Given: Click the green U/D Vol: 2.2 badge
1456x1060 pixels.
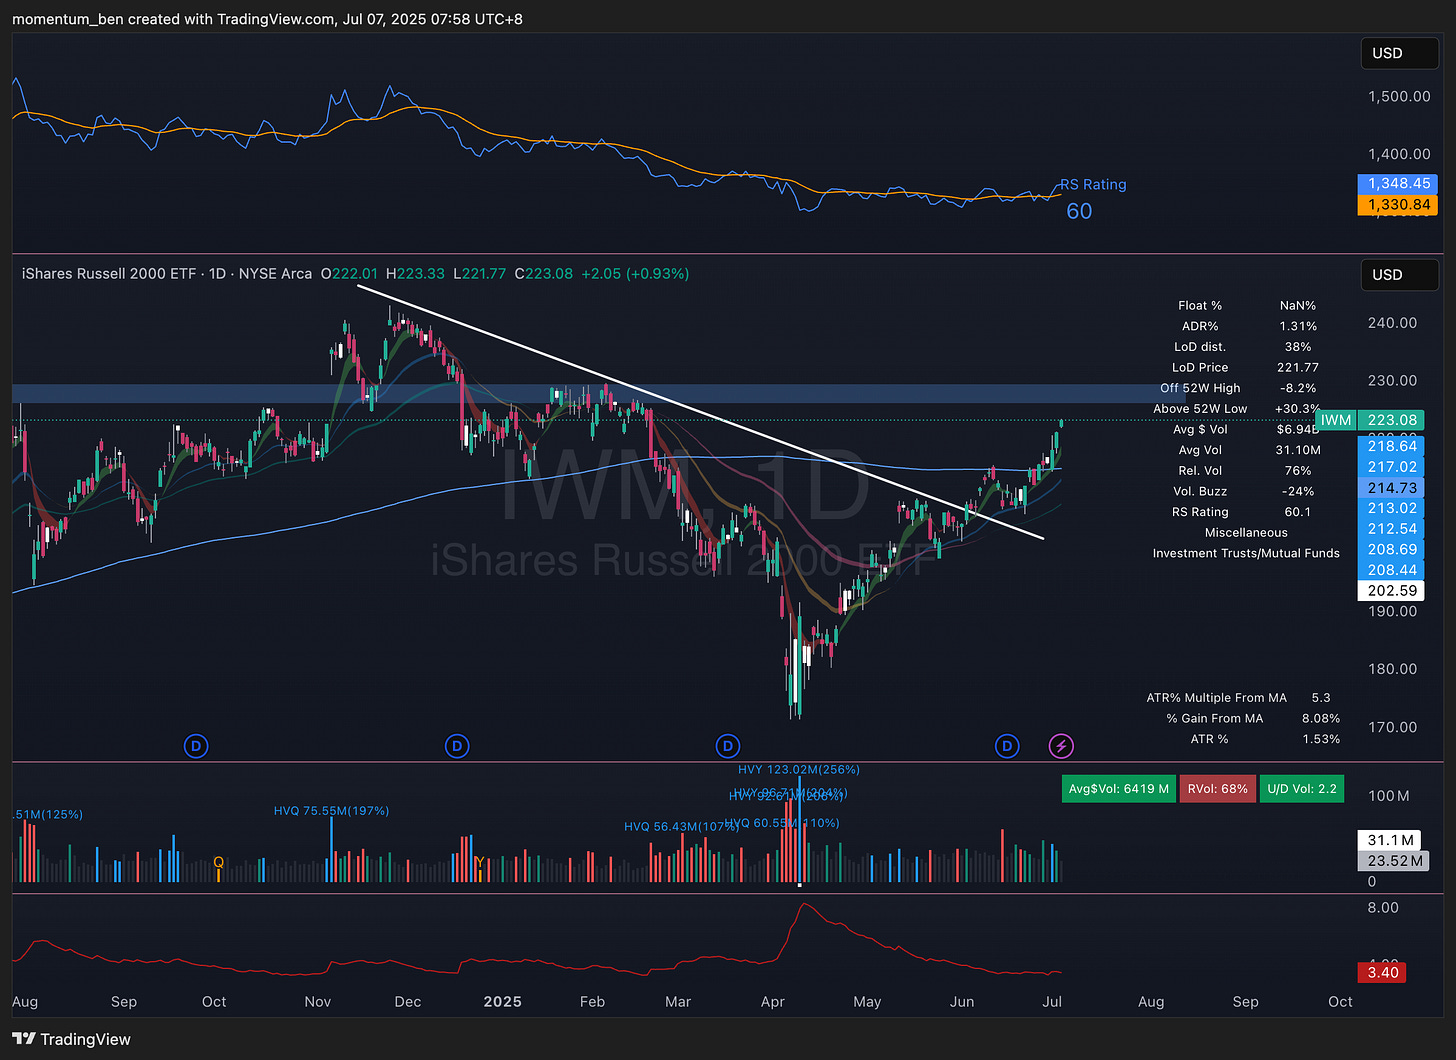Looking at the screenshot, I should coord(1301,789).
